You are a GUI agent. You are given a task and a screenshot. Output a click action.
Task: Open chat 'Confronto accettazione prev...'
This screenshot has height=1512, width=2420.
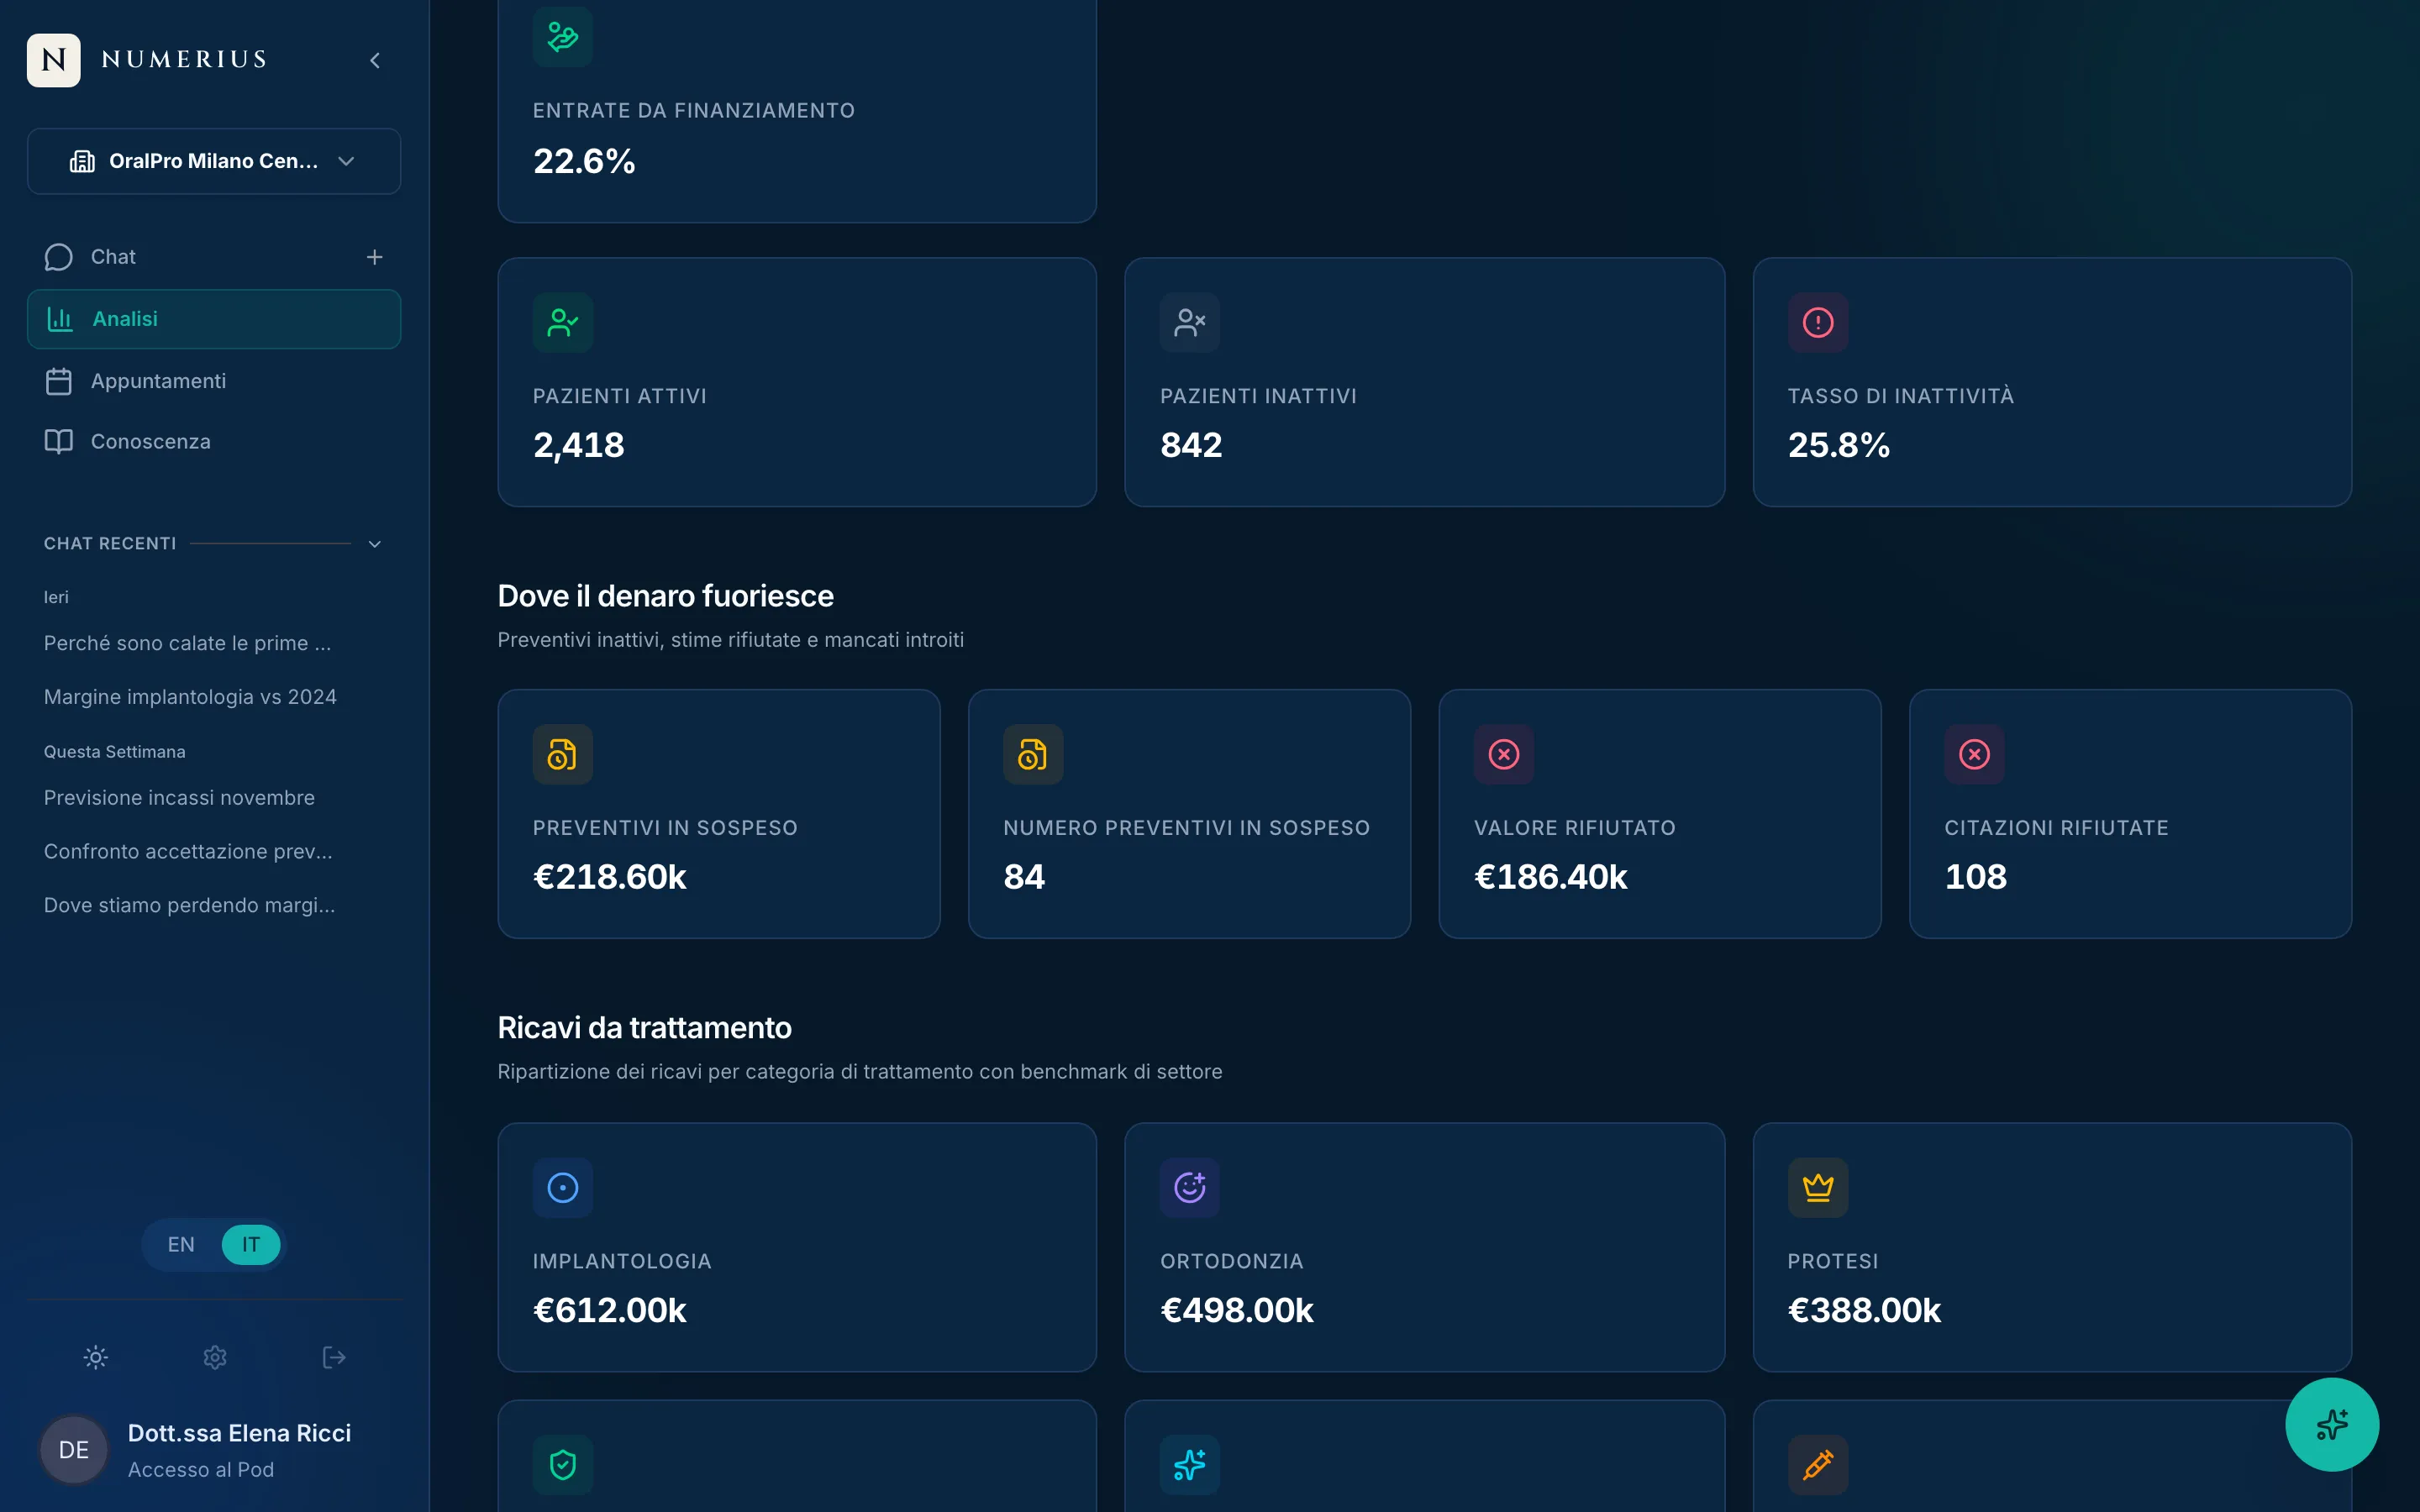click(x=188, y=851)
